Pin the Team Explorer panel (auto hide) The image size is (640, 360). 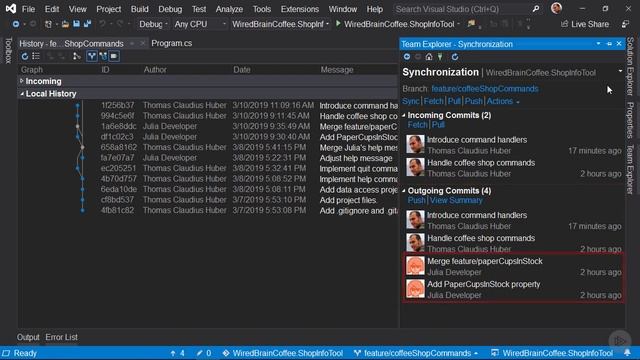point(609,44)
